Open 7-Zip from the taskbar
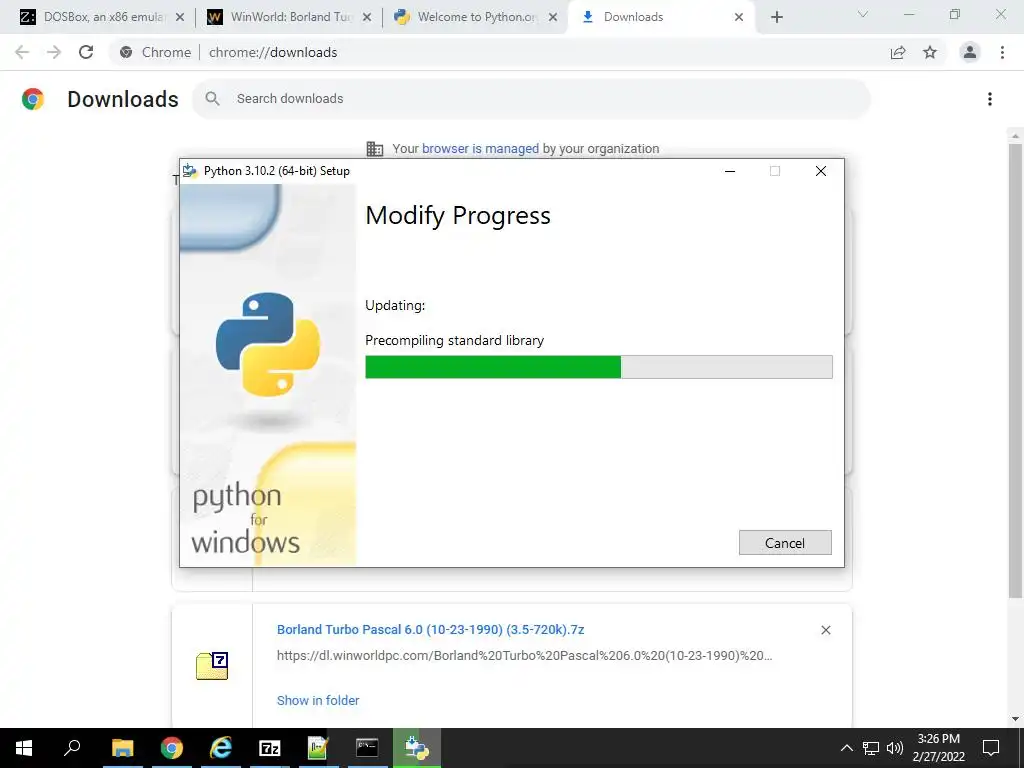The width and height of the screenshot is (1024, 768). 270,748
